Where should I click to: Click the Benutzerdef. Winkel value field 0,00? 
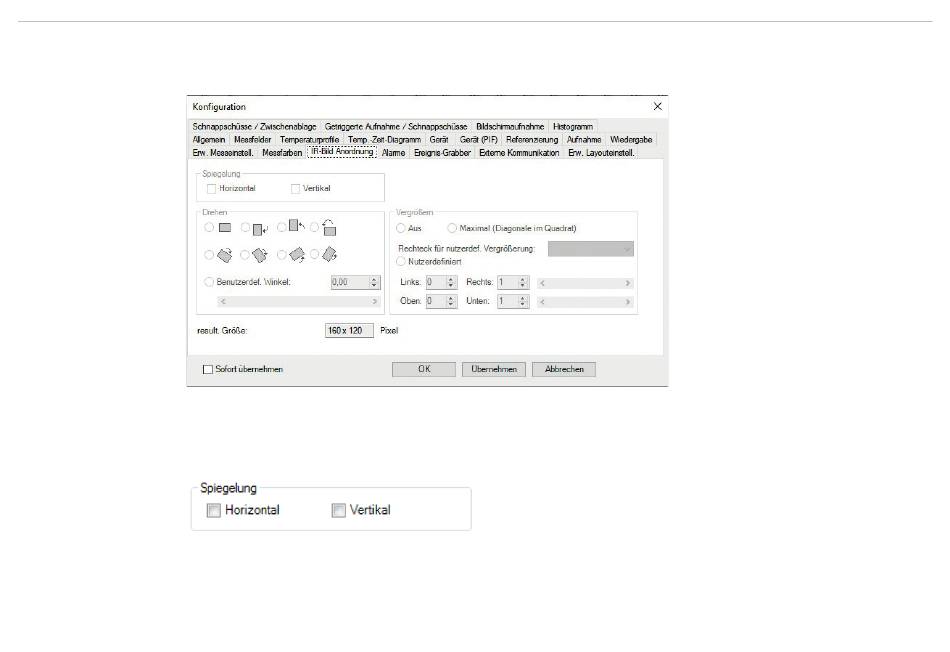pos(350,282)
